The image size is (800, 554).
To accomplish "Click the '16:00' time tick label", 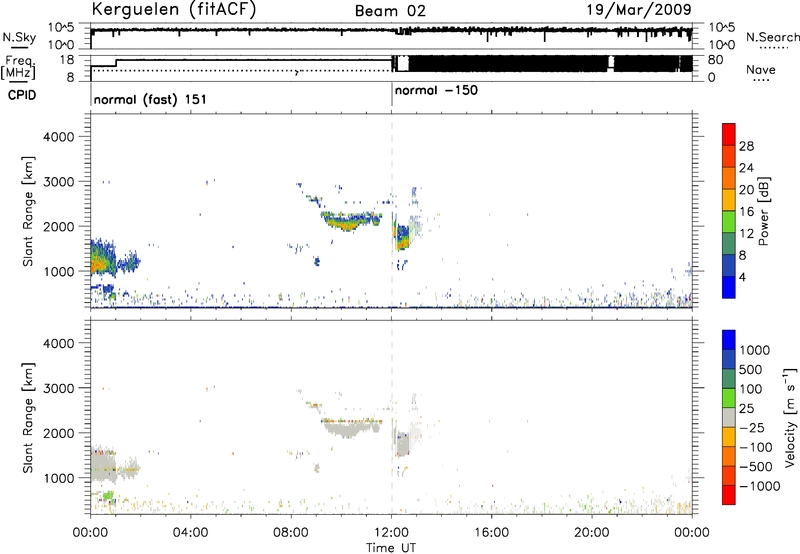I will [x=491, y=533].
